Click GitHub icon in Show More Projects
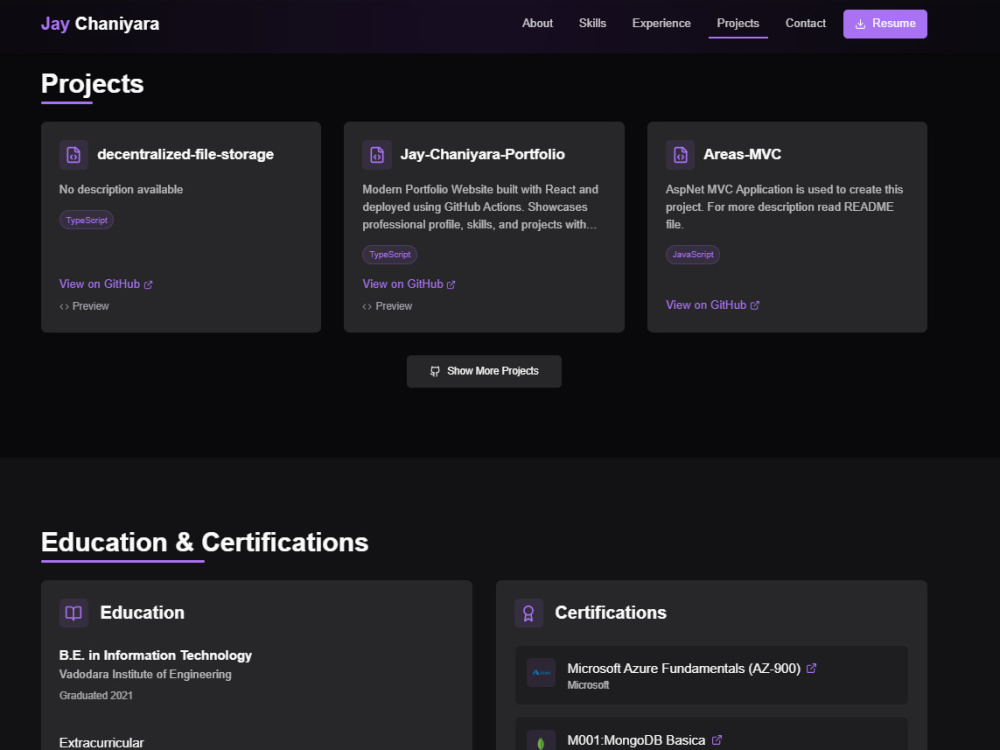Image resolution: width=1000 pixels, height=750 pixels. click(434, 371)
